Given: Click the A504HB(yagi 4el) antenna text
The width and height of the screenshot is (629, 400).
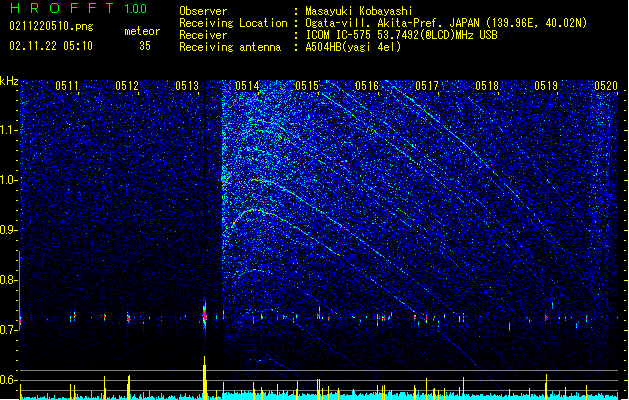Looking at the screenshot, I should (x=353, y=47).
